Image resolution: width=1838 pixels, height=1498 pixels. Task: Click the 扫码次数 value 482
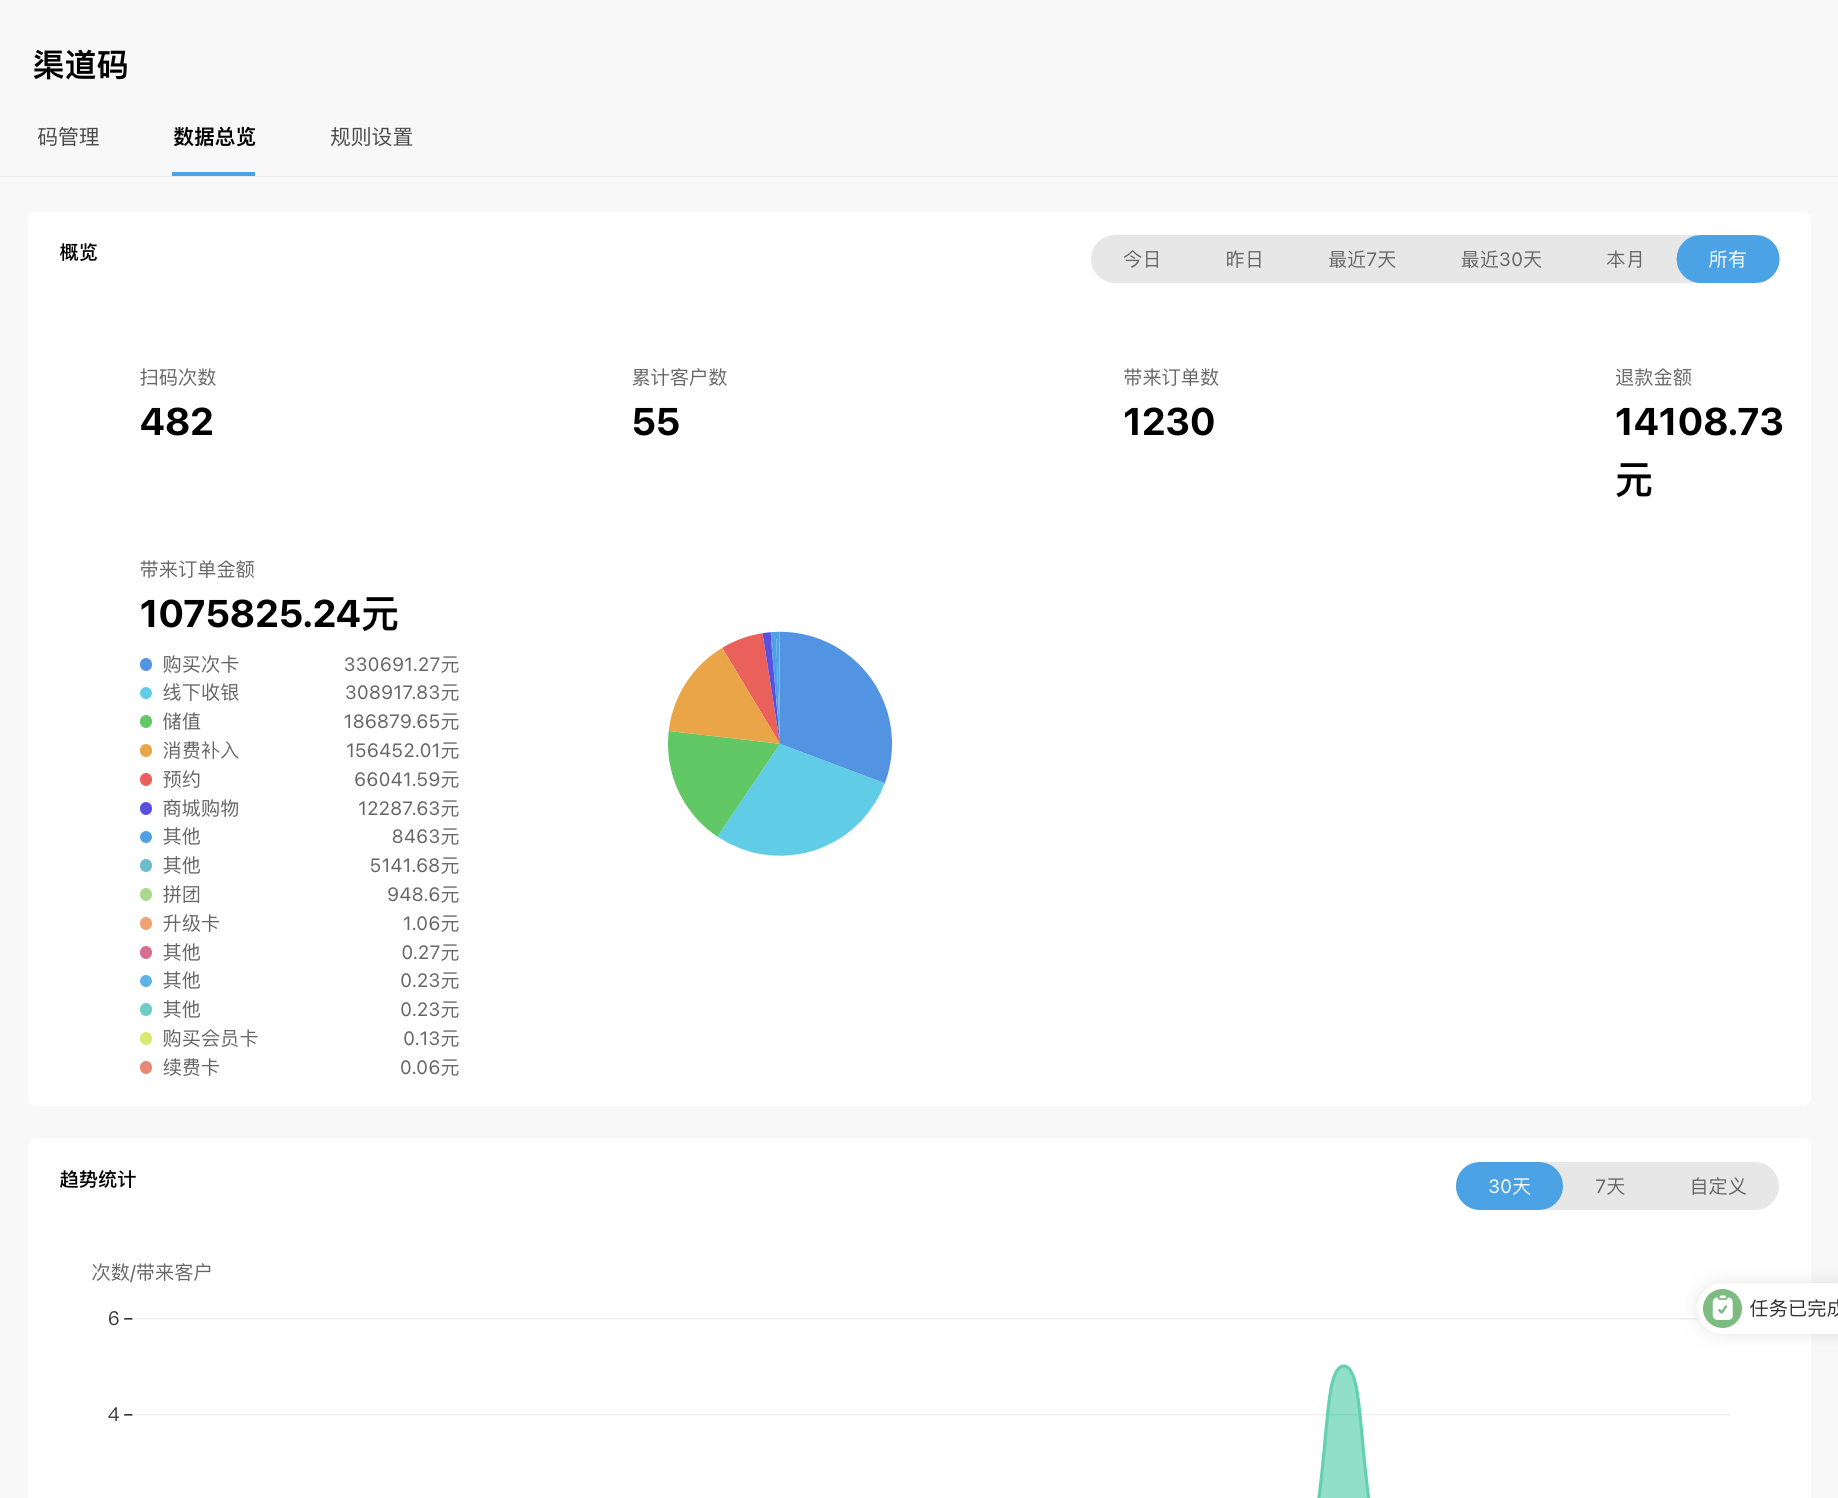tap(176, 422)
